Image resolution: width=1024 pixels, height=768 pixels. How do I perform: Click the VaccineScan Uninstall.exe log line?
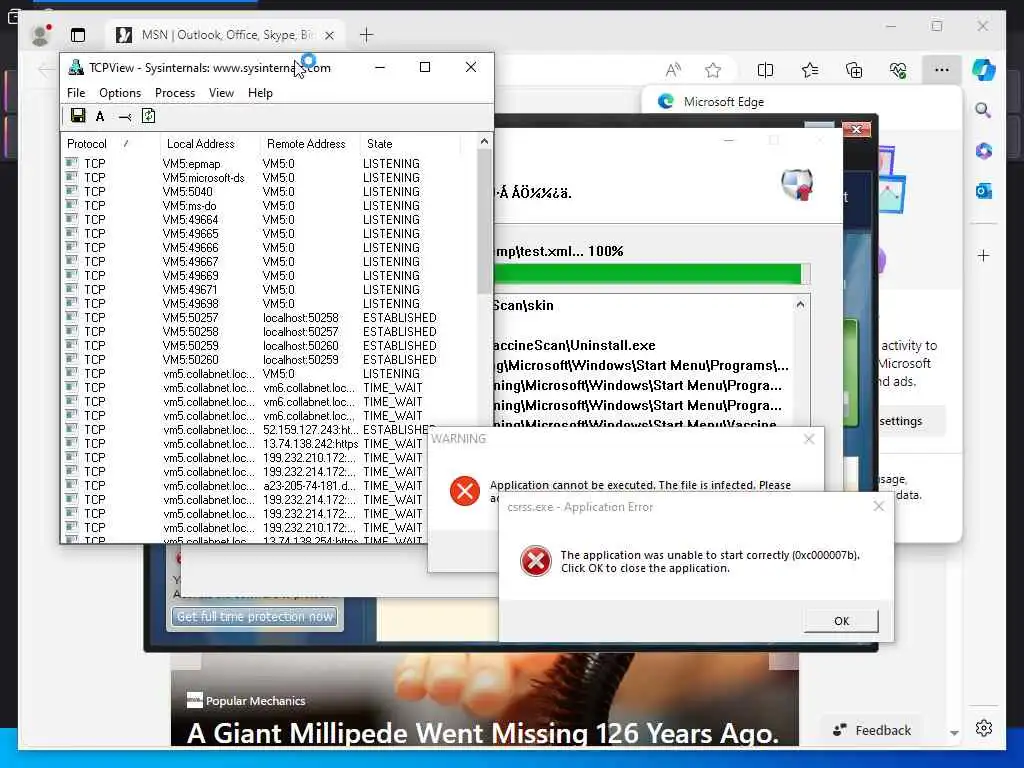(574, 345)
